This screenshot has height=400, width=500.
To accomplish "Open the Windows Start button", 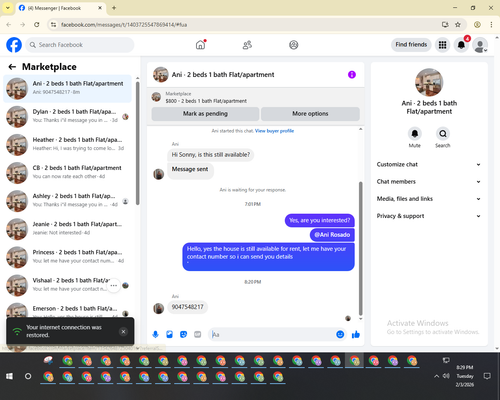I will pyautogui.click(x=9, y=376).
